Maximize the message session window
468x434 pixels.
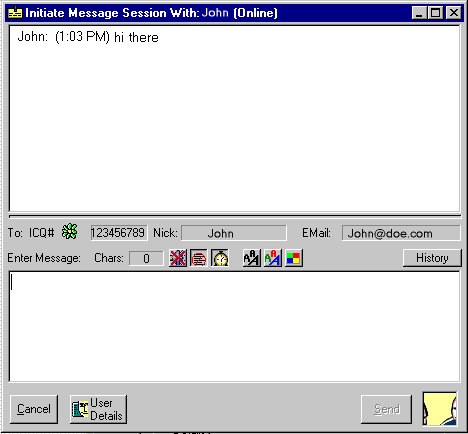coord(435,13)
